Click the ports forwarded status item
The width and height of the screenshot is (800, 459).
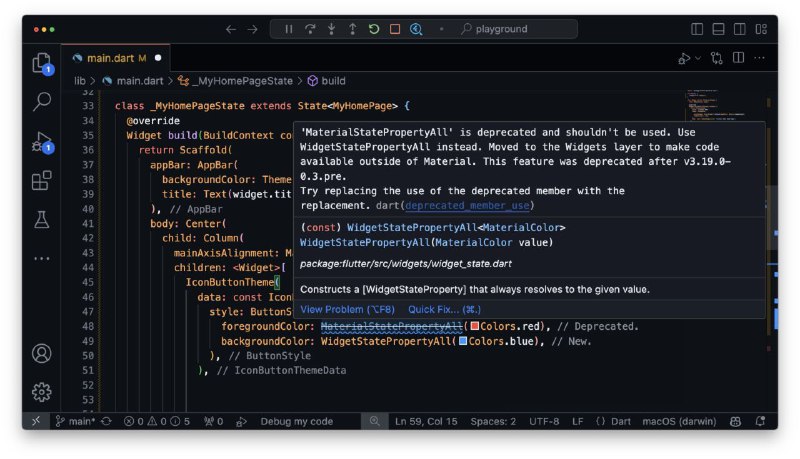[x=213, y=422]
